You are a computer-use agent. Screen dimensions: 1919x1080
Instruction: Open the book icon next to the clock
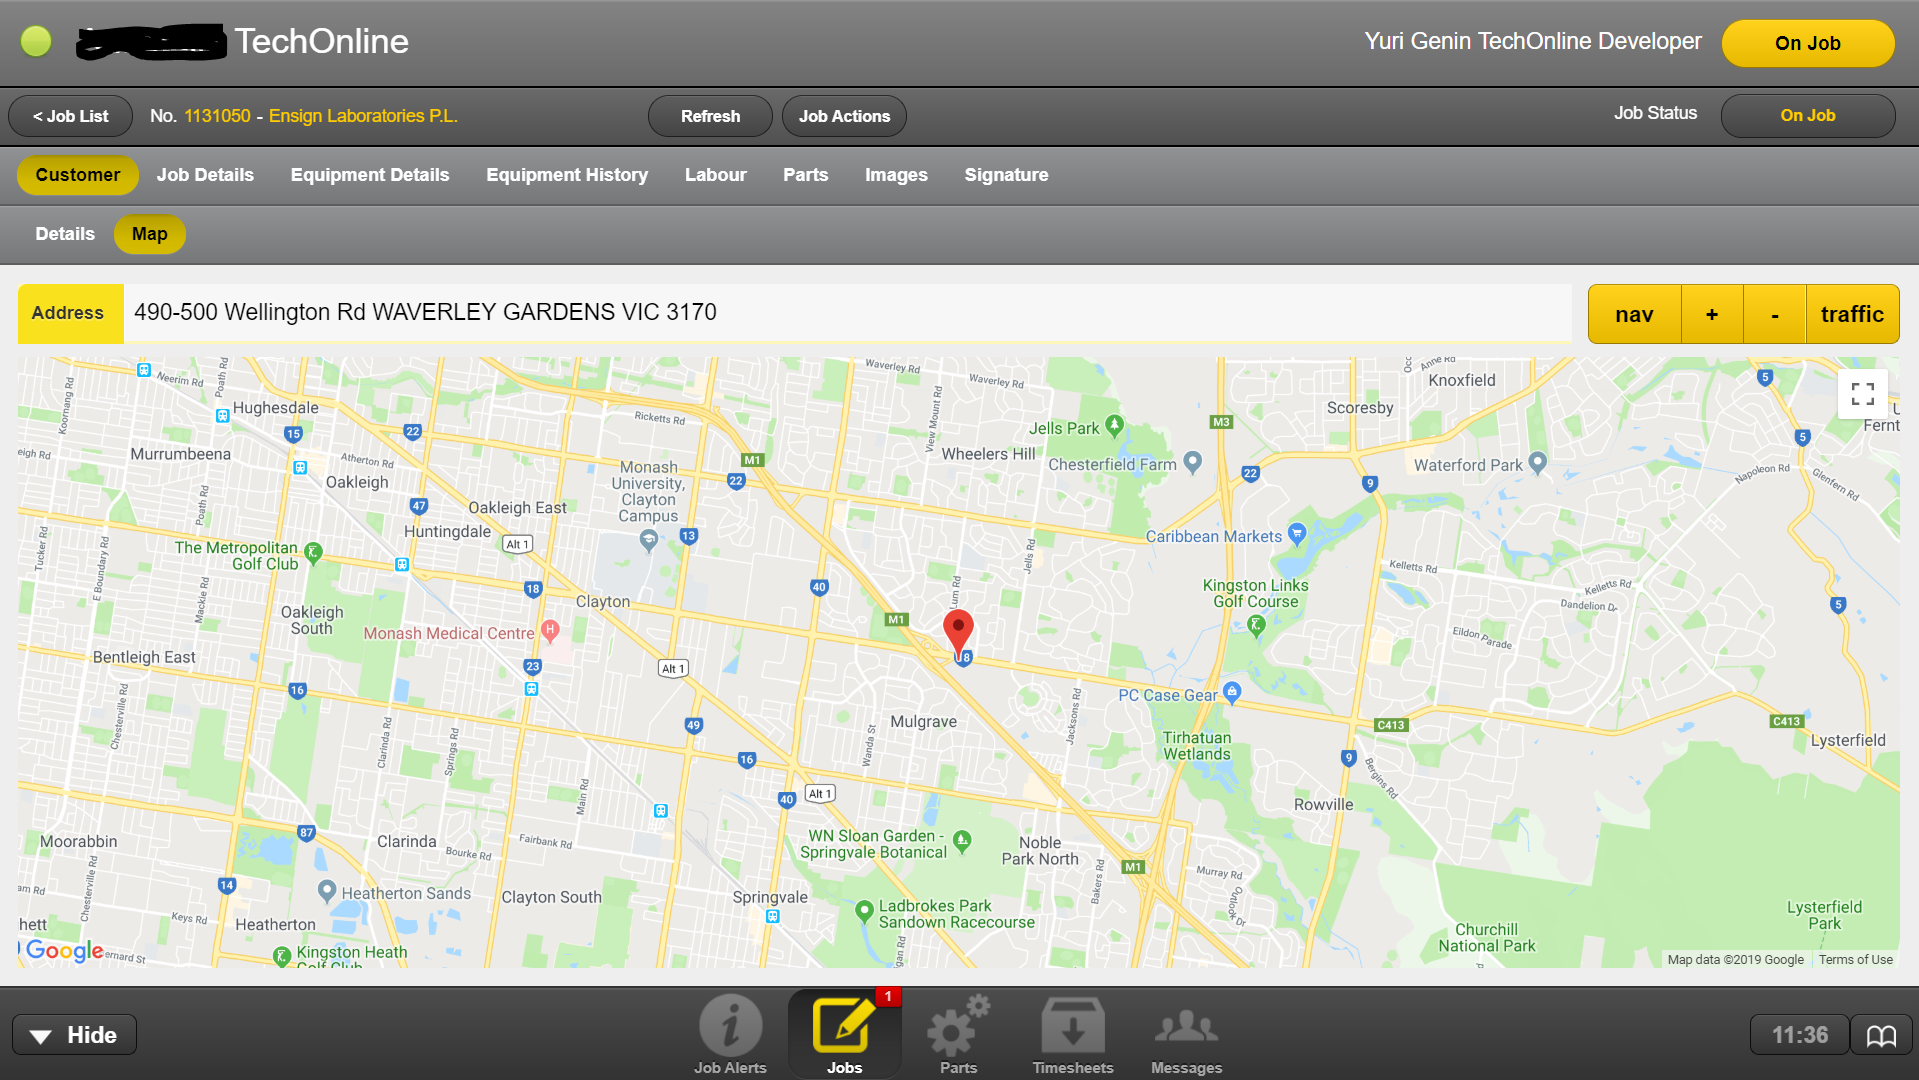tap(1881, 1035)
